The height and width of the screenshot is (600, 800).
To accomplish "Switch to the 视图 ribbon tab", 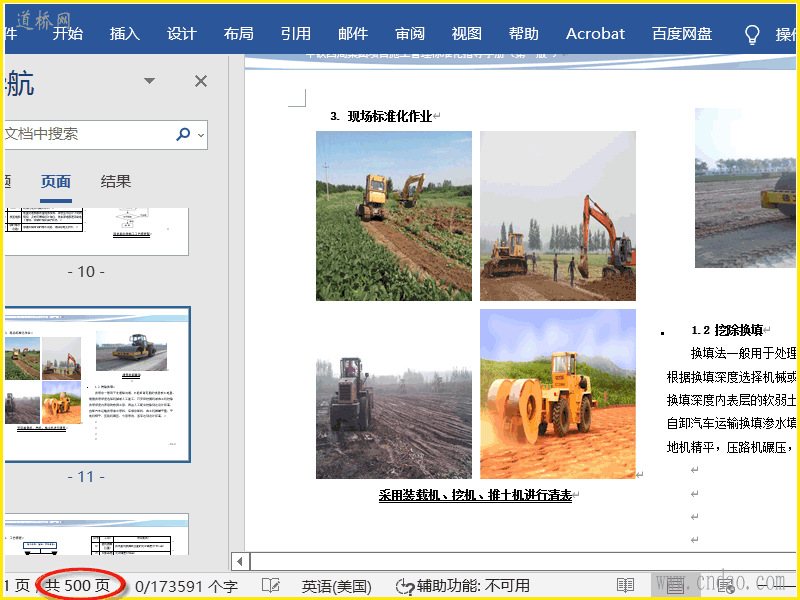I will pos(467,34).
